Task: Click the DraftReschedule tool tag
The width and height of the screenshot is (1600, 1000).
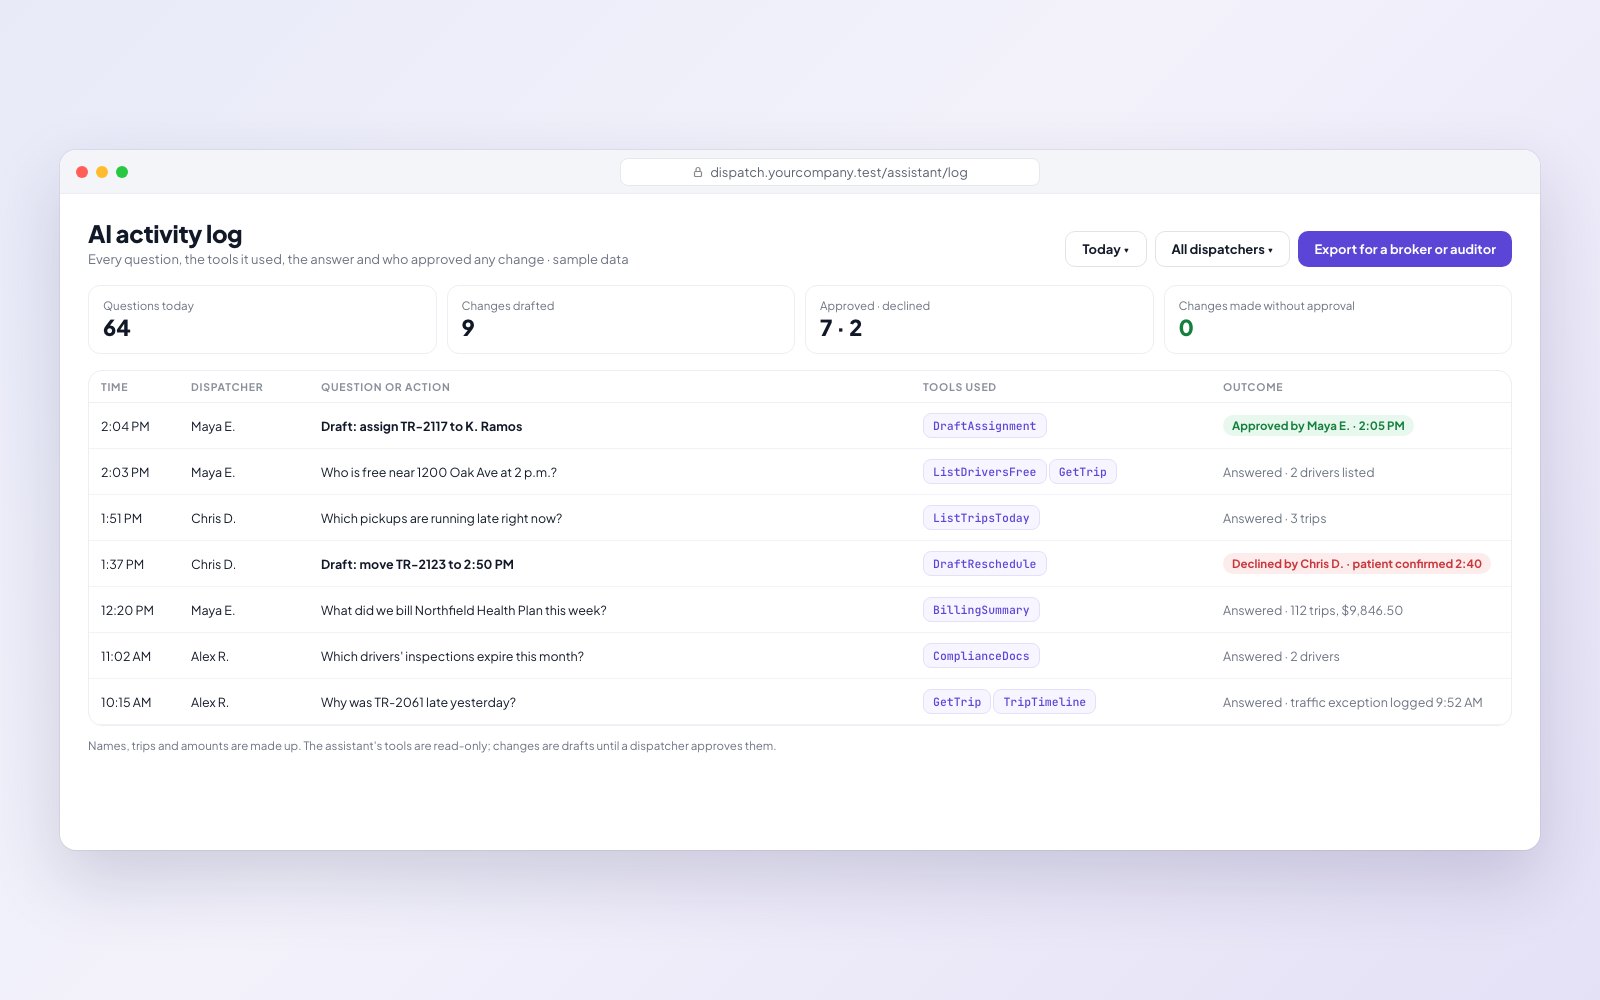Action: pos(985,564)
